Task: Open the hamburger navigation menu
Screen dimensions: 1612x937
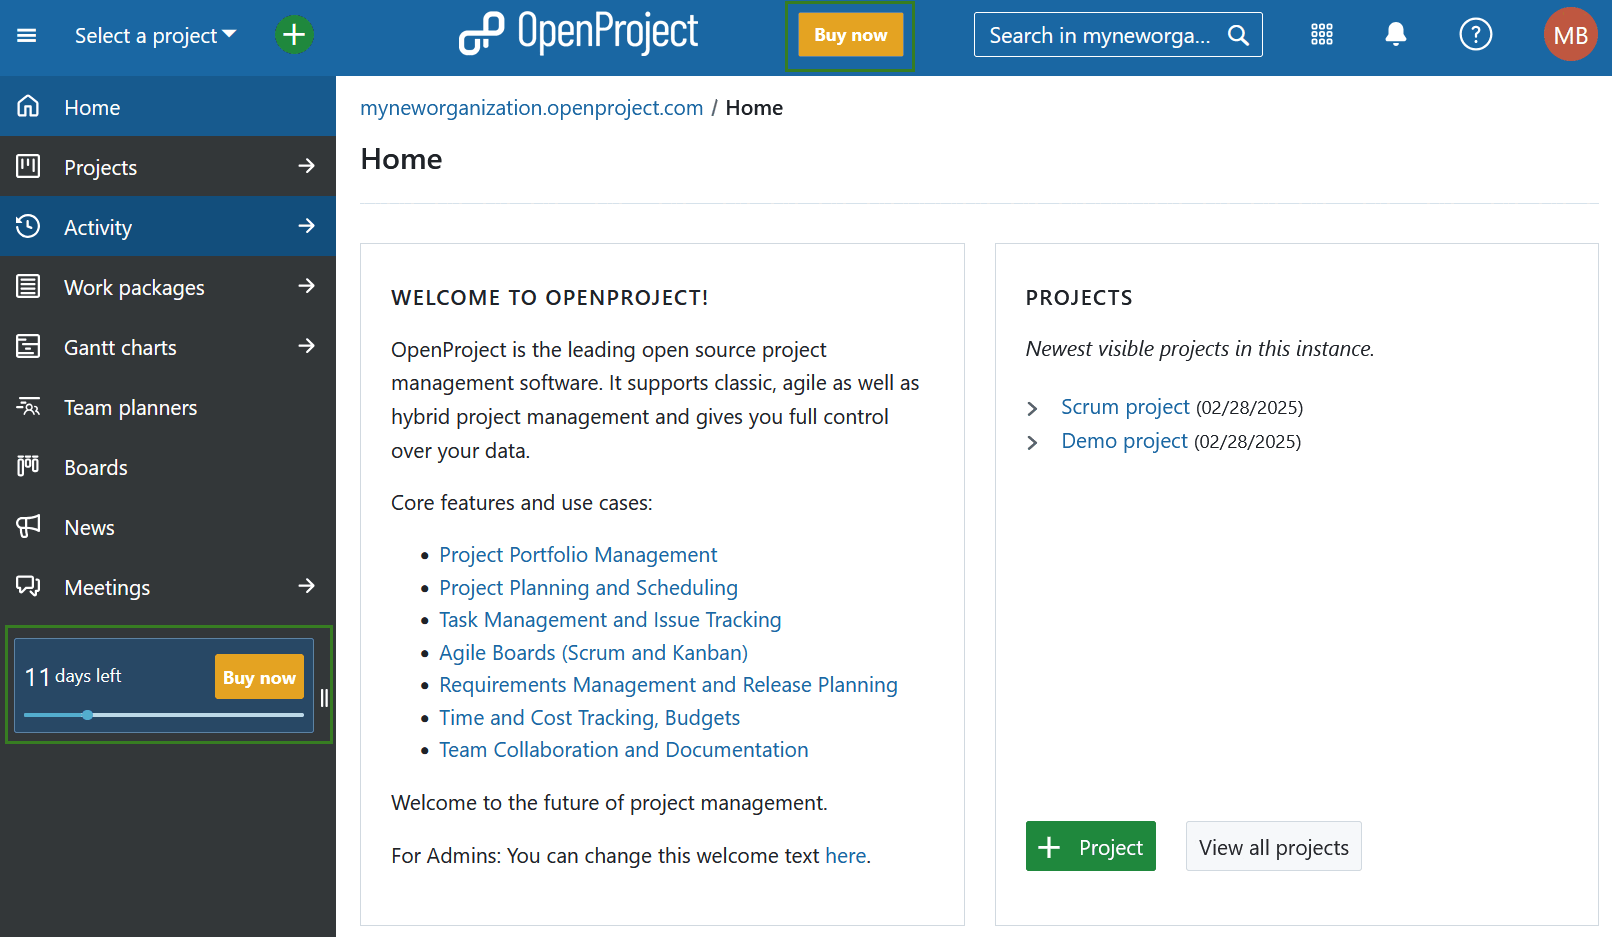Action: [x=27, y=34]
